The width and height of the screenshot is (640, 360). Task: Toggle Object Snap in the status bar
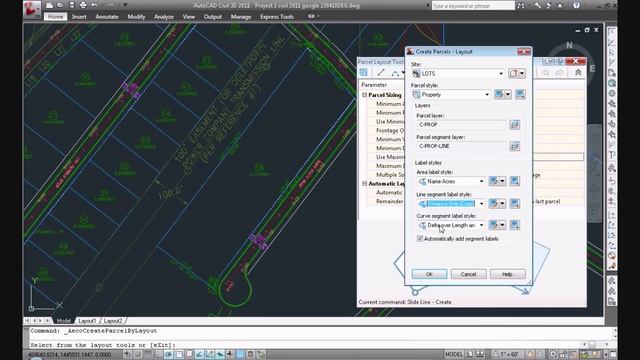click(x=179, y=354)
